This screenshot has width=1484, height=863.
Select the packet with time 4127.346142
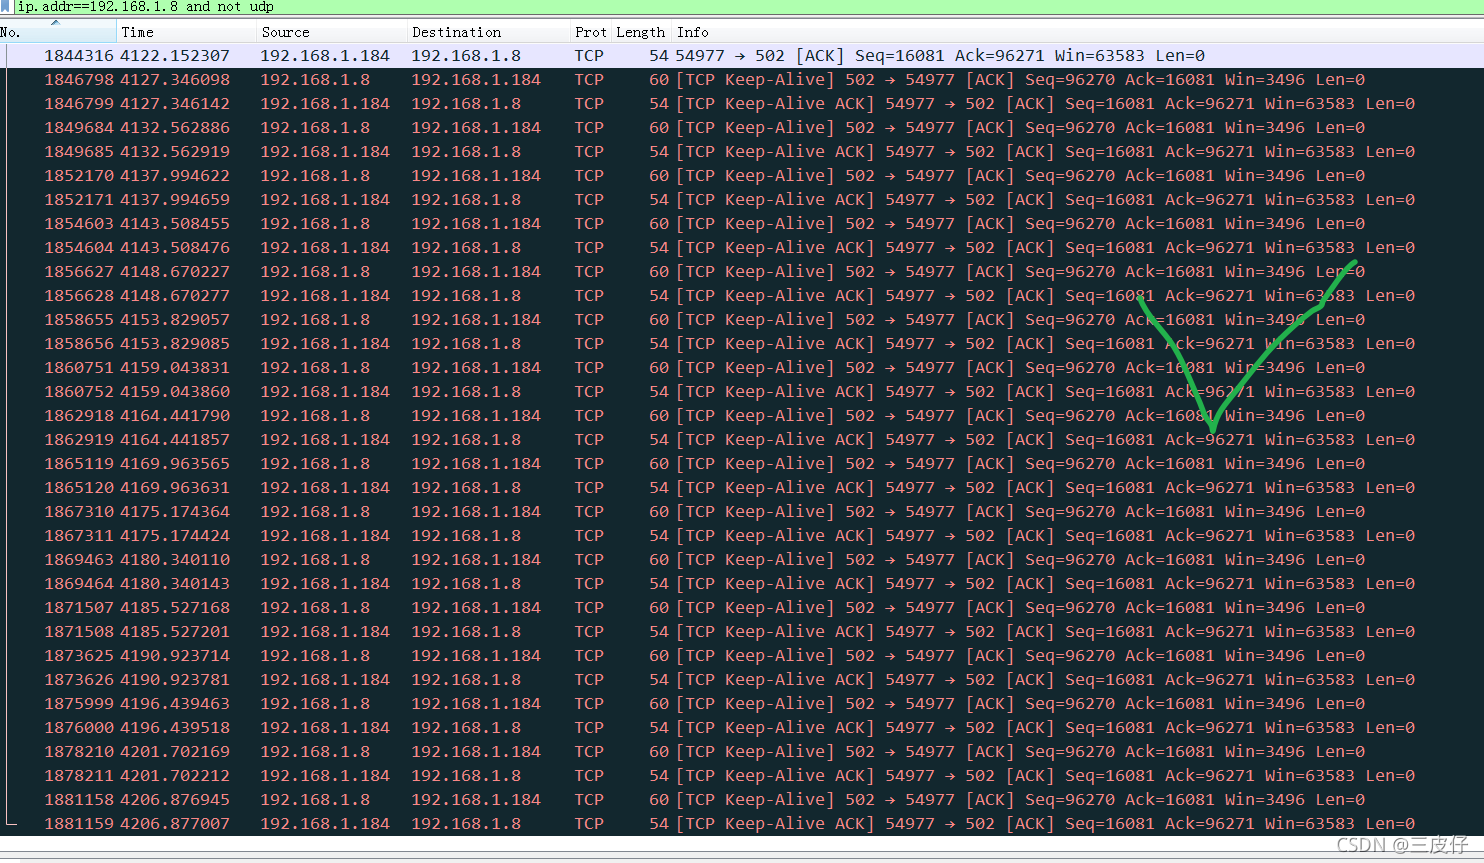tap(742, 104)
